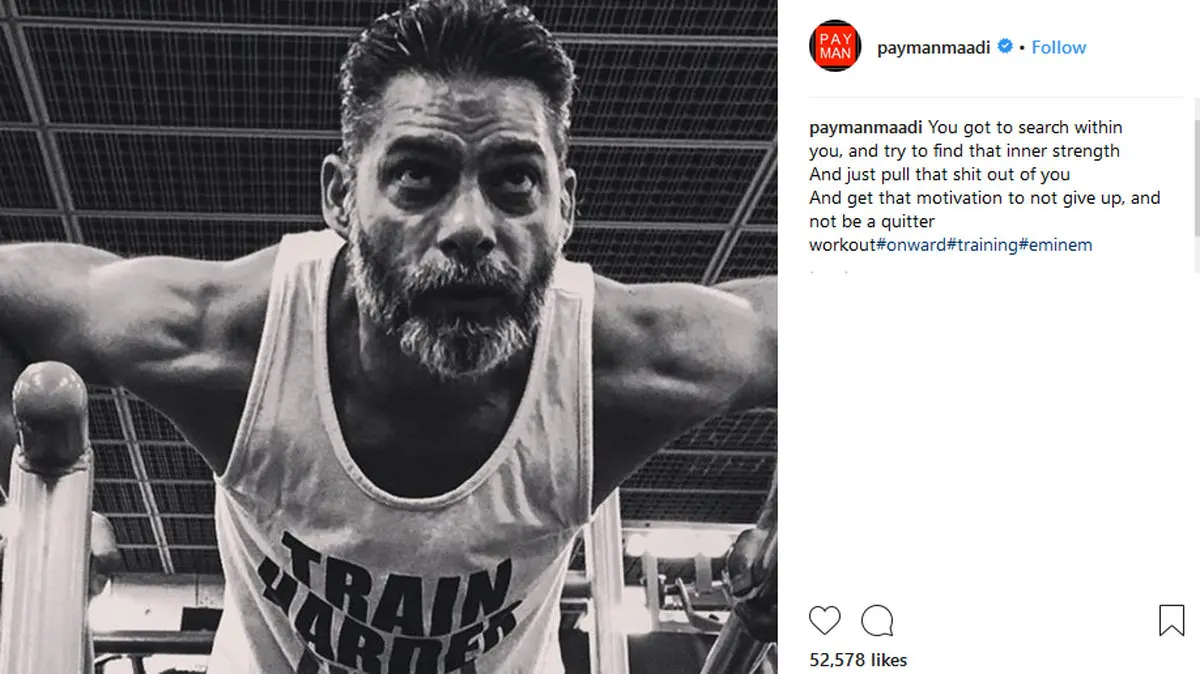Like the post with the heart icon
The image size is (1200, 674).
tap(825, 621)
